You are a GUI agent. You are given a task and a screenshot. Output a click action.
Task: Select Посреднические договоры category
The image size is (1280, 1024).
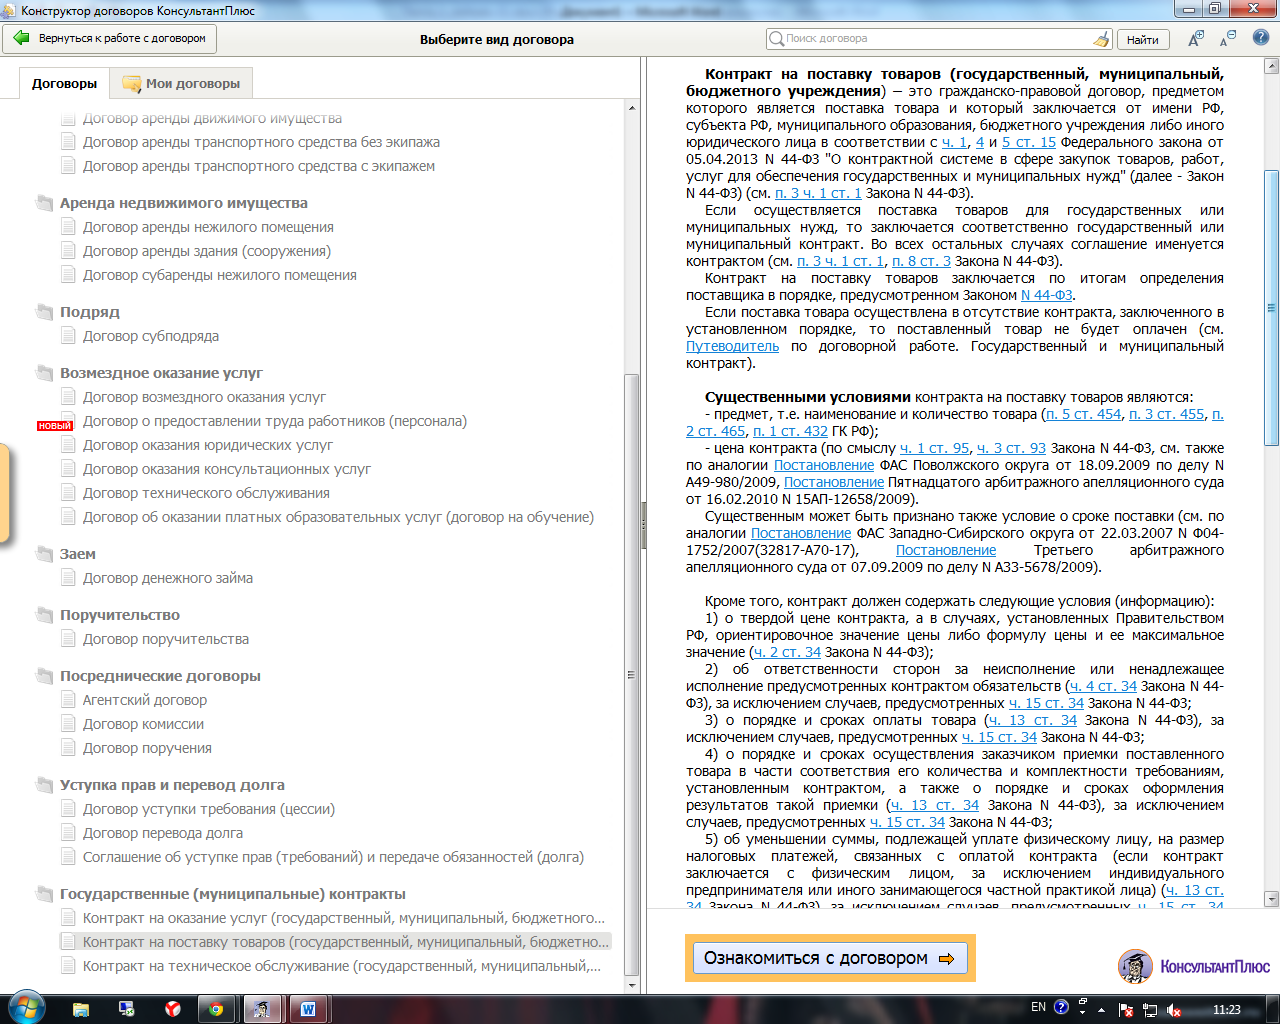point(160,676)
